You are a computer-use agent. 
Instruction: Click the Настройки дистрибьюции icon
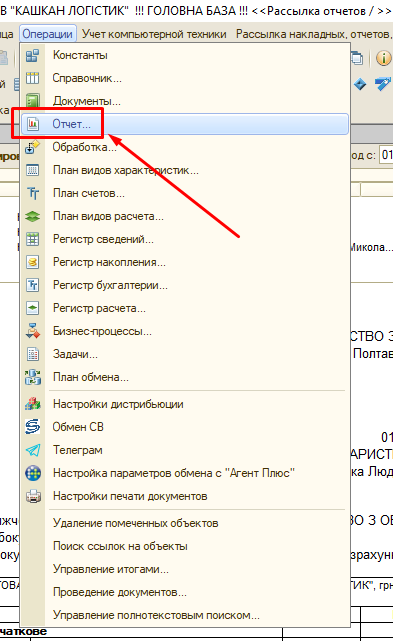[x=33, y=404]
